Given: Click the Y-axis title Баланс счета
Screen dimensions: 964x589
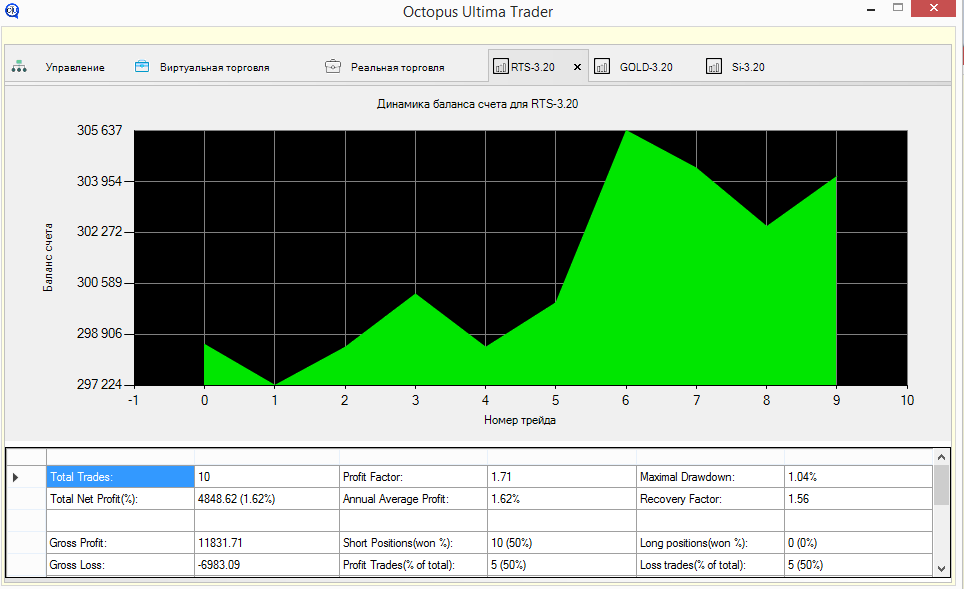Looking at the screenshot, I should click(48, 258).
